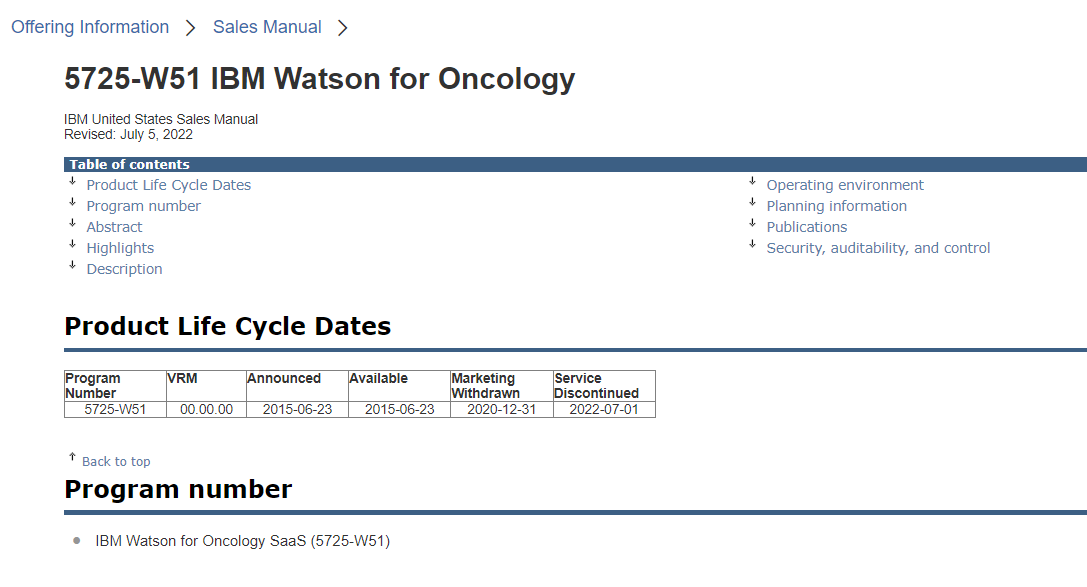Open the Abstract section link
Viewport: 1087px width, 587px height.
point(114,227)
